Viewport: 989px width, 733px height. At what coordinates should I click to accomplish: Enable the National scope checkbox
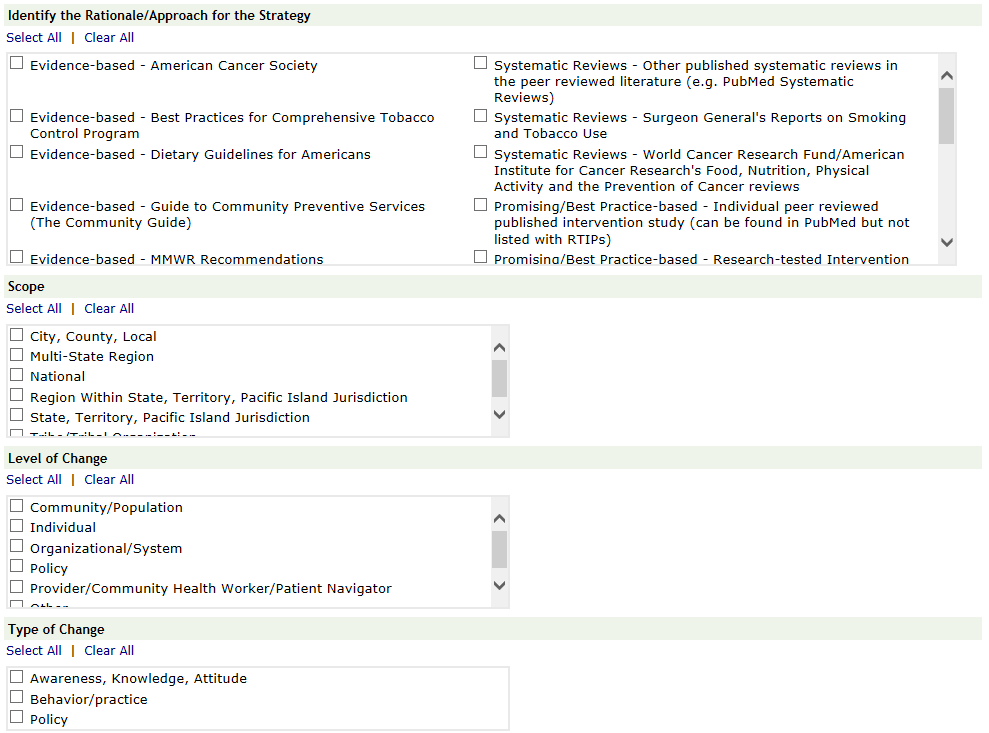pos(17,375)
